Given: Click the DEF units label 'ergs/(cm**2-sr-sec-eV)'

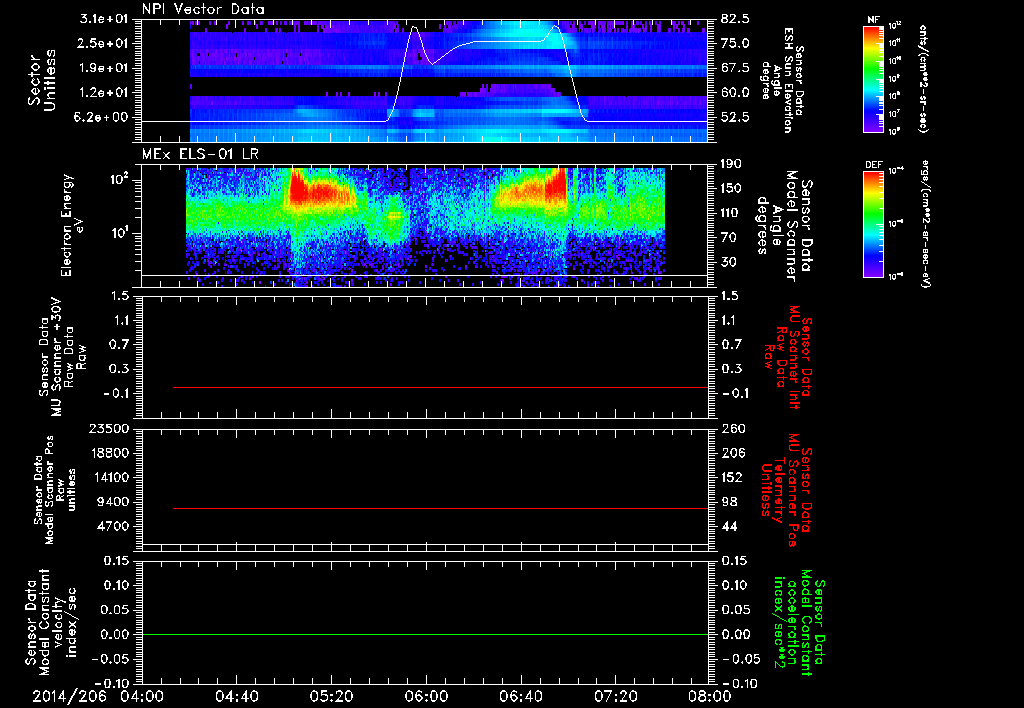Looking at the screenshot, I should 925,223.
